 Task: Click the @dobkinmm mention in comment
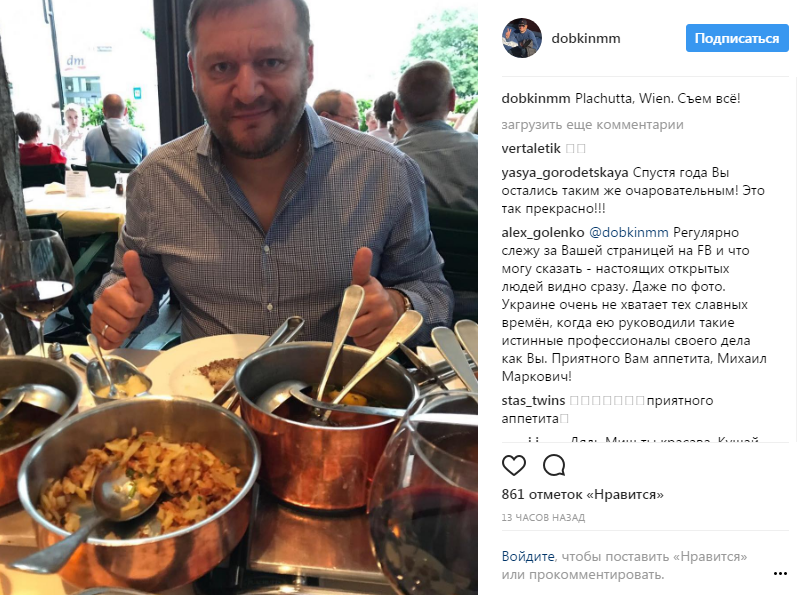[629, 233]
